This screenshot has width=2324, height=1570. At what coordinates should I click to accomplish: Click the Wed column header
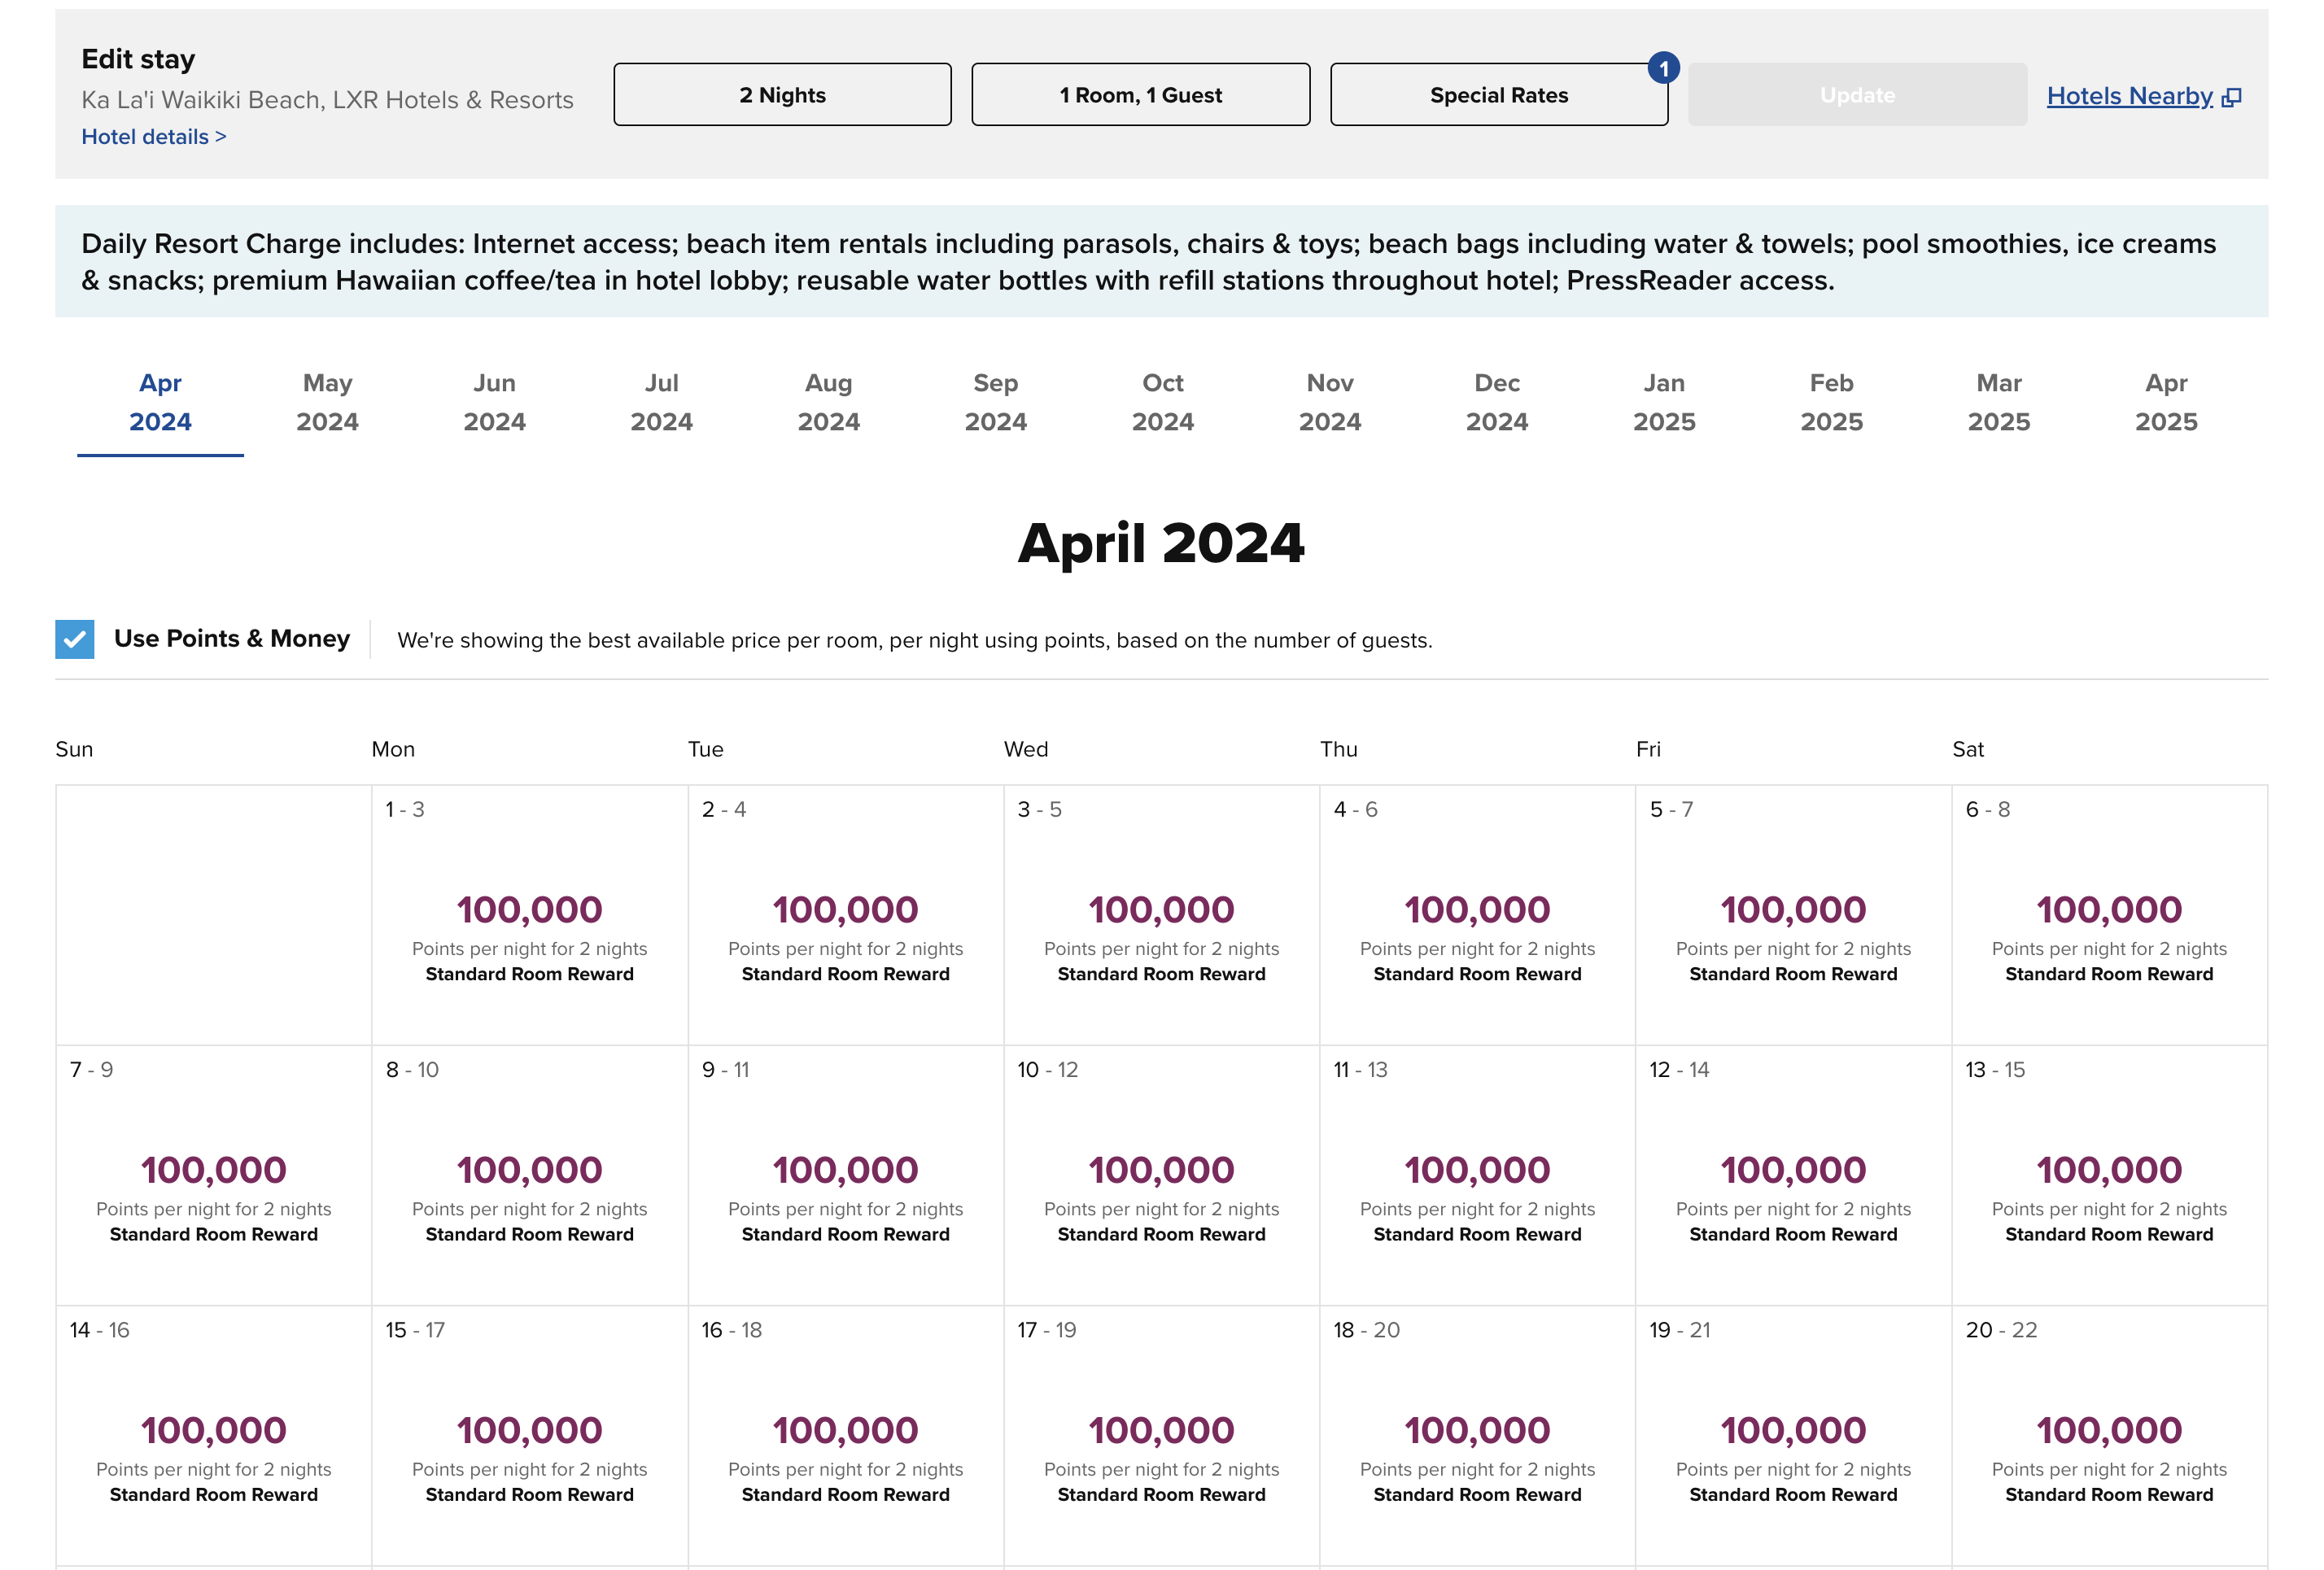pyautogui.click(x=1026, y=749)
